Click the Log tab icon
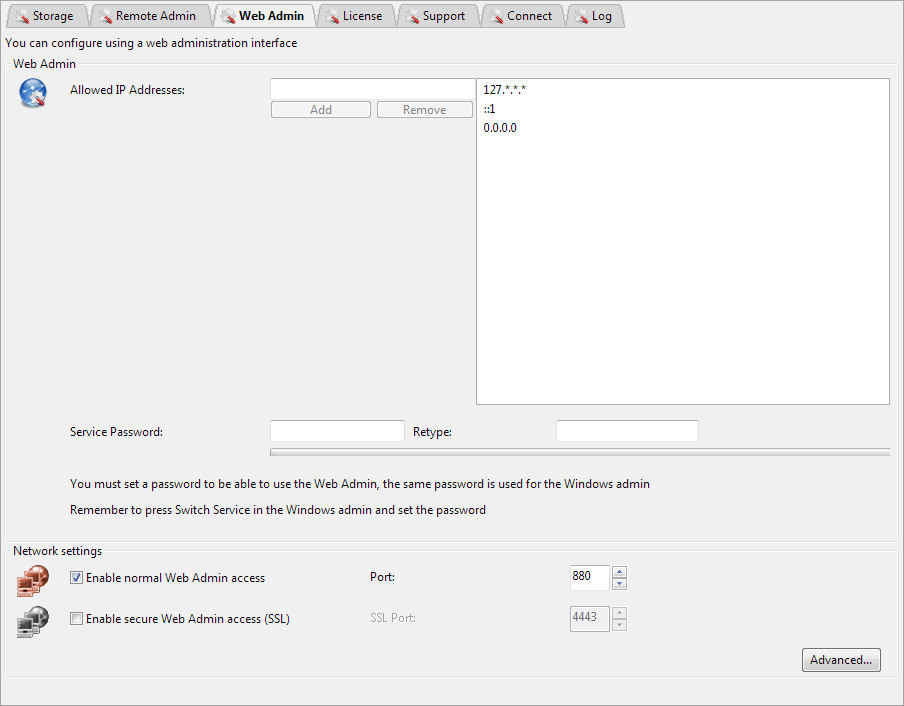The image size is (904, 706). (x=579, y=16)
